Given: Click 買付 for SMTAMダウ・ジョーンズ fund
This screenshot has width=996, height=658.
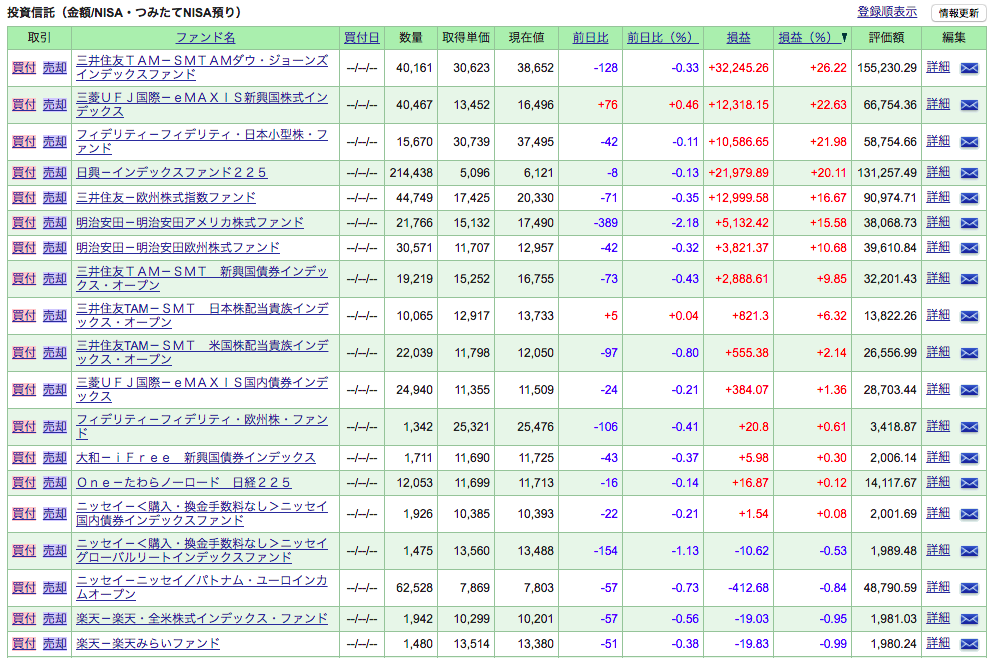Looking at the screenshot, I should click(x=24, y=67).
